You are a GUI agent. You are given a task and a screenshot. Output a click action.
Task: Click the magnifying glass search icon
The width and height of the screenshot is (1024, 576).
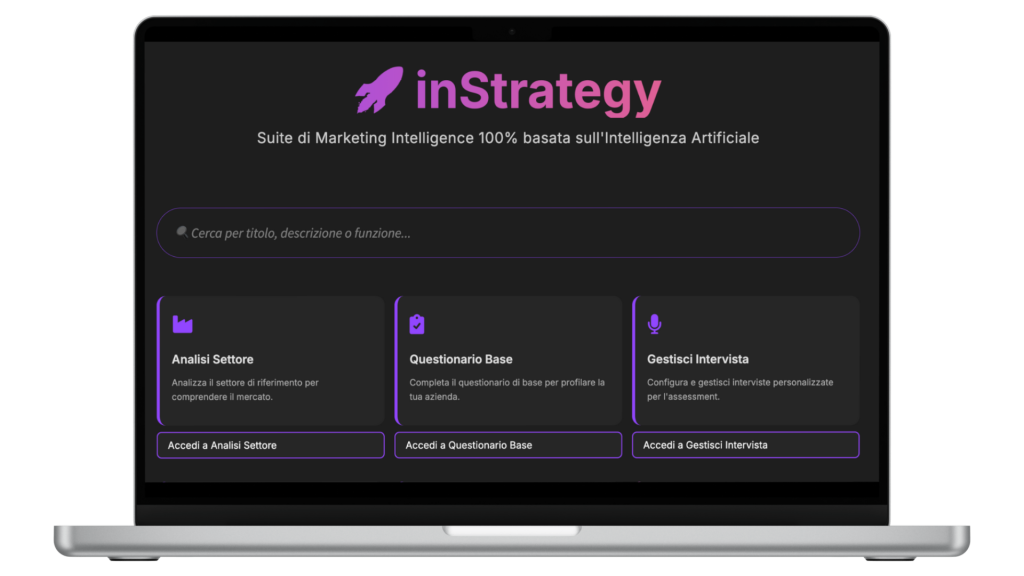(x=181, y=232)
